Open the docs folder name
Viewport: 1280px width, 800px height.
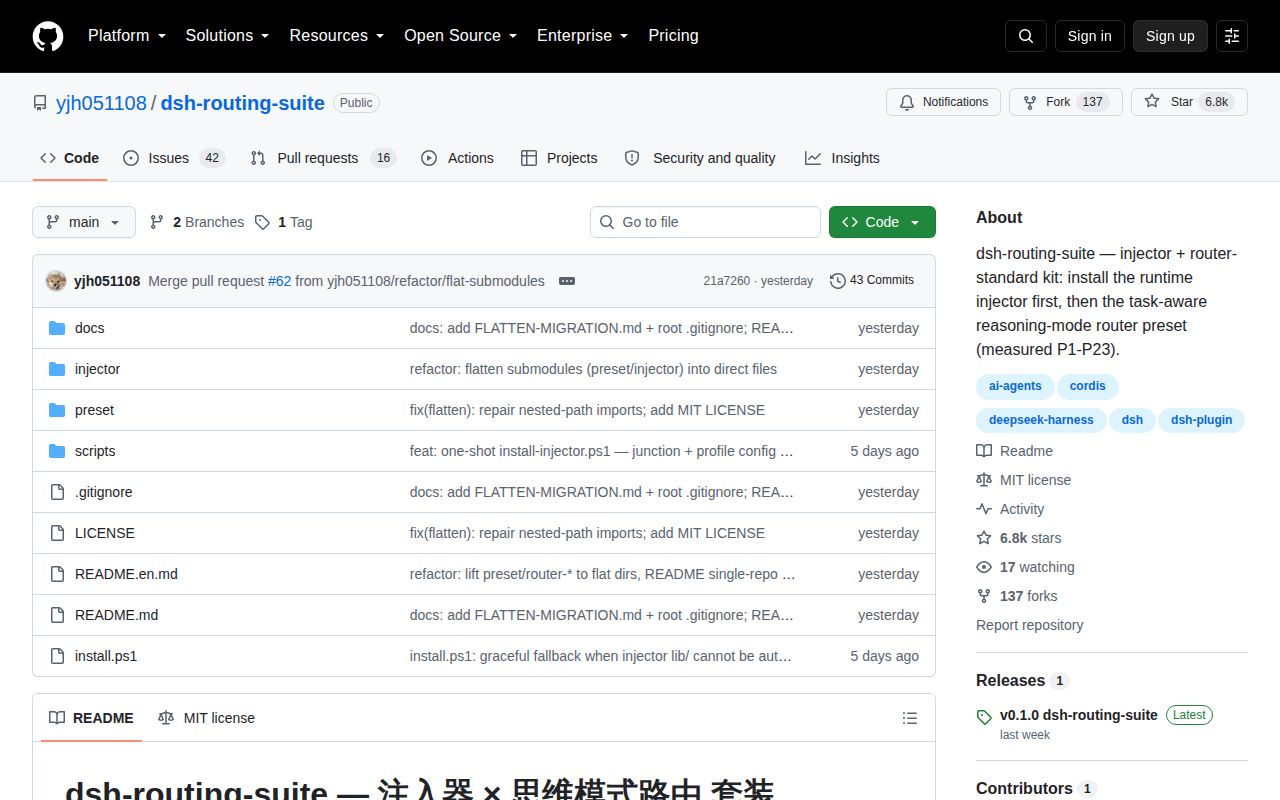[90, 328]
